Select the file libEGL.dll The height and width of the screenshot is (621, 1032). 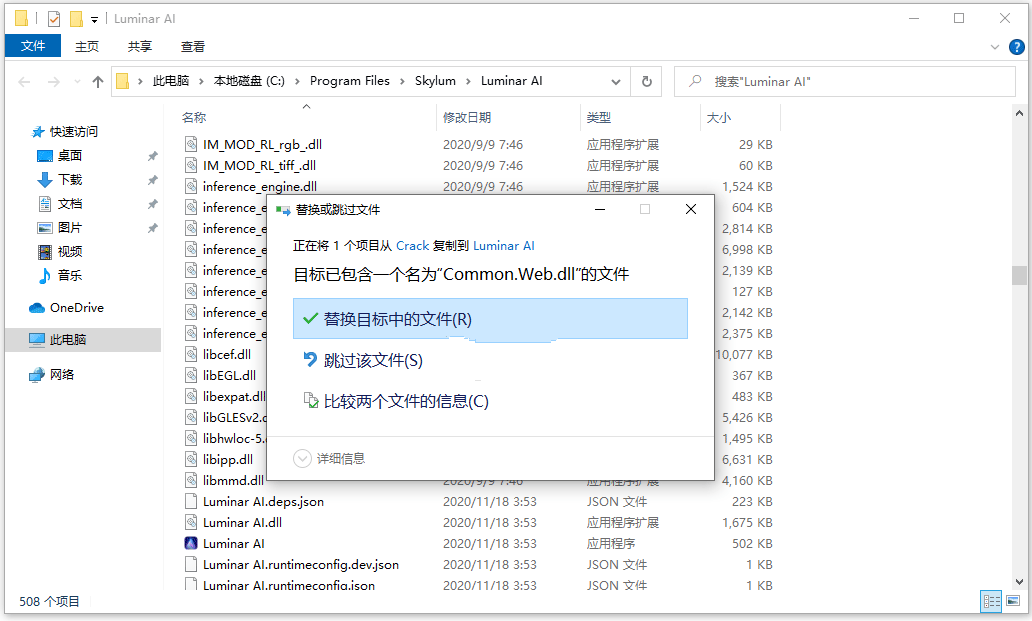pos(229,376)
